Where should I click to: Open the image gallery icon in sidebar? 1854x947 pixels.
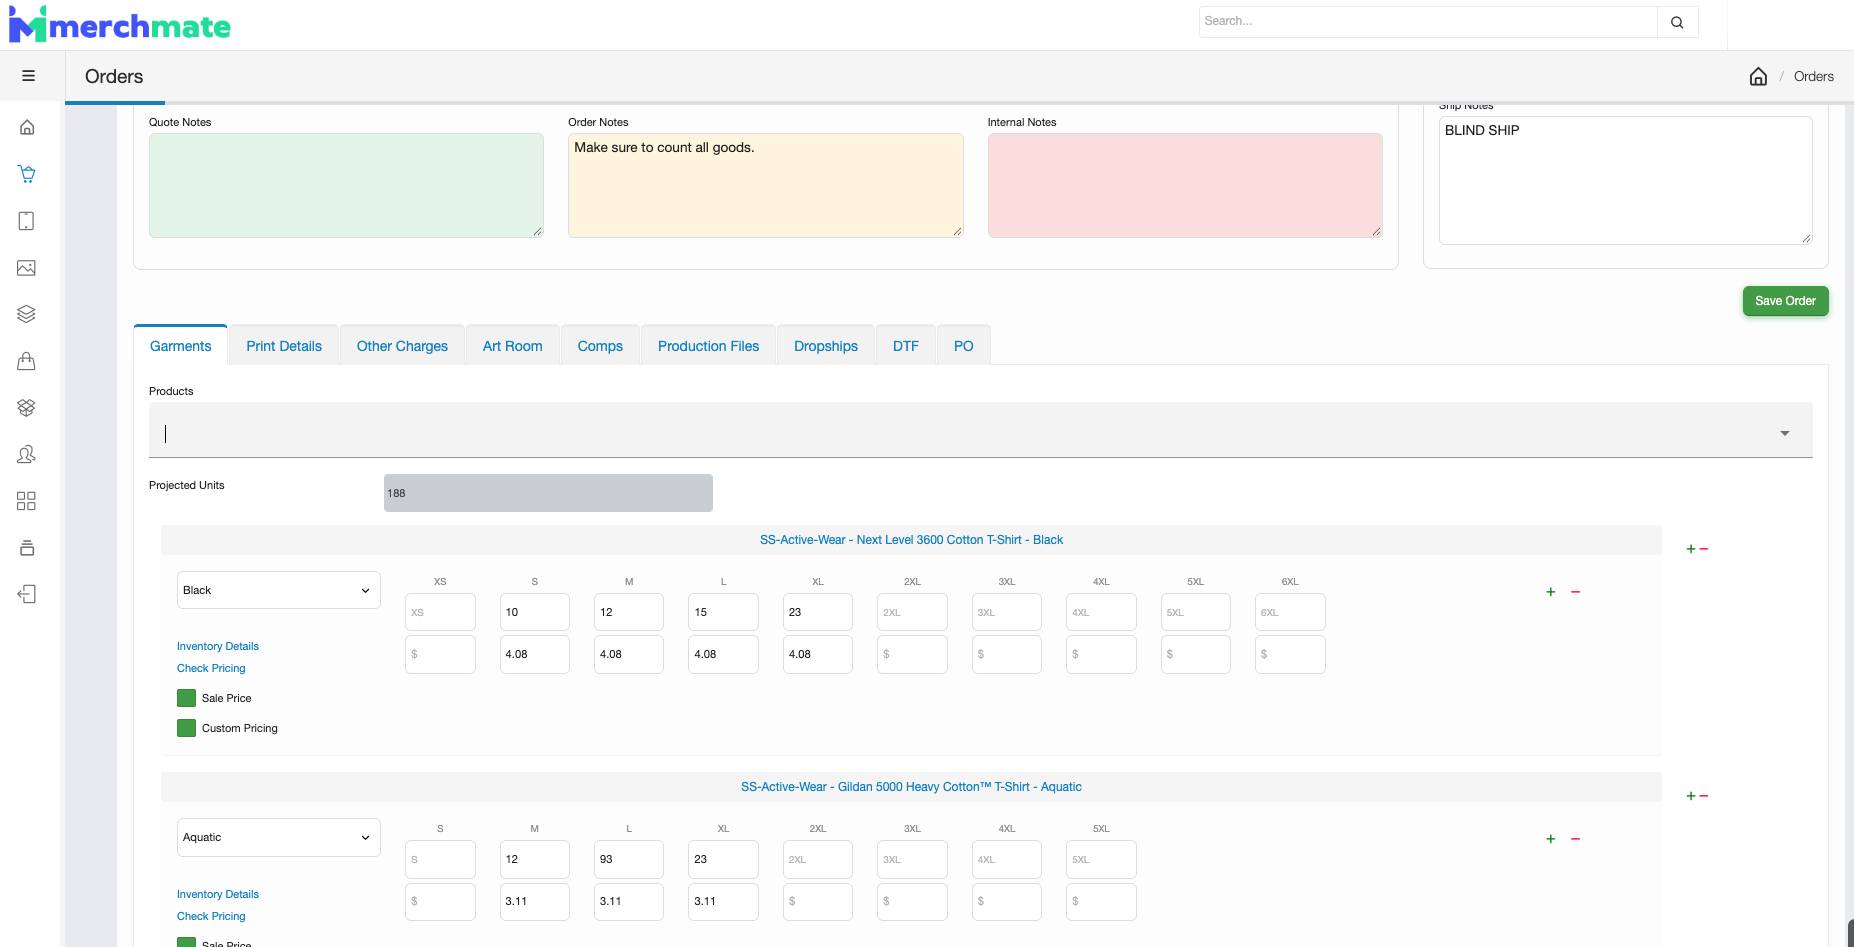pos(27,268)
